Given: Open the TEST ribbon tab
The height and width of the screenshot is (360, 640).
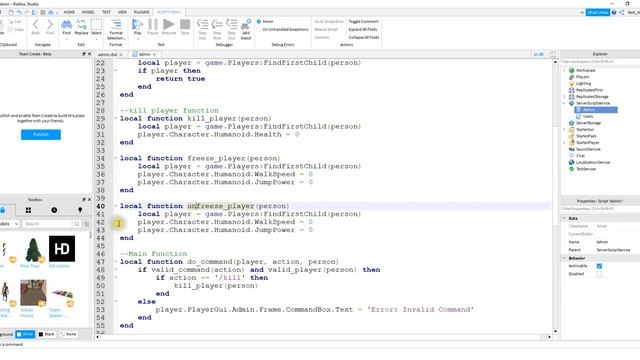Looking at the screenshot, I should click(x=107, y=12).
